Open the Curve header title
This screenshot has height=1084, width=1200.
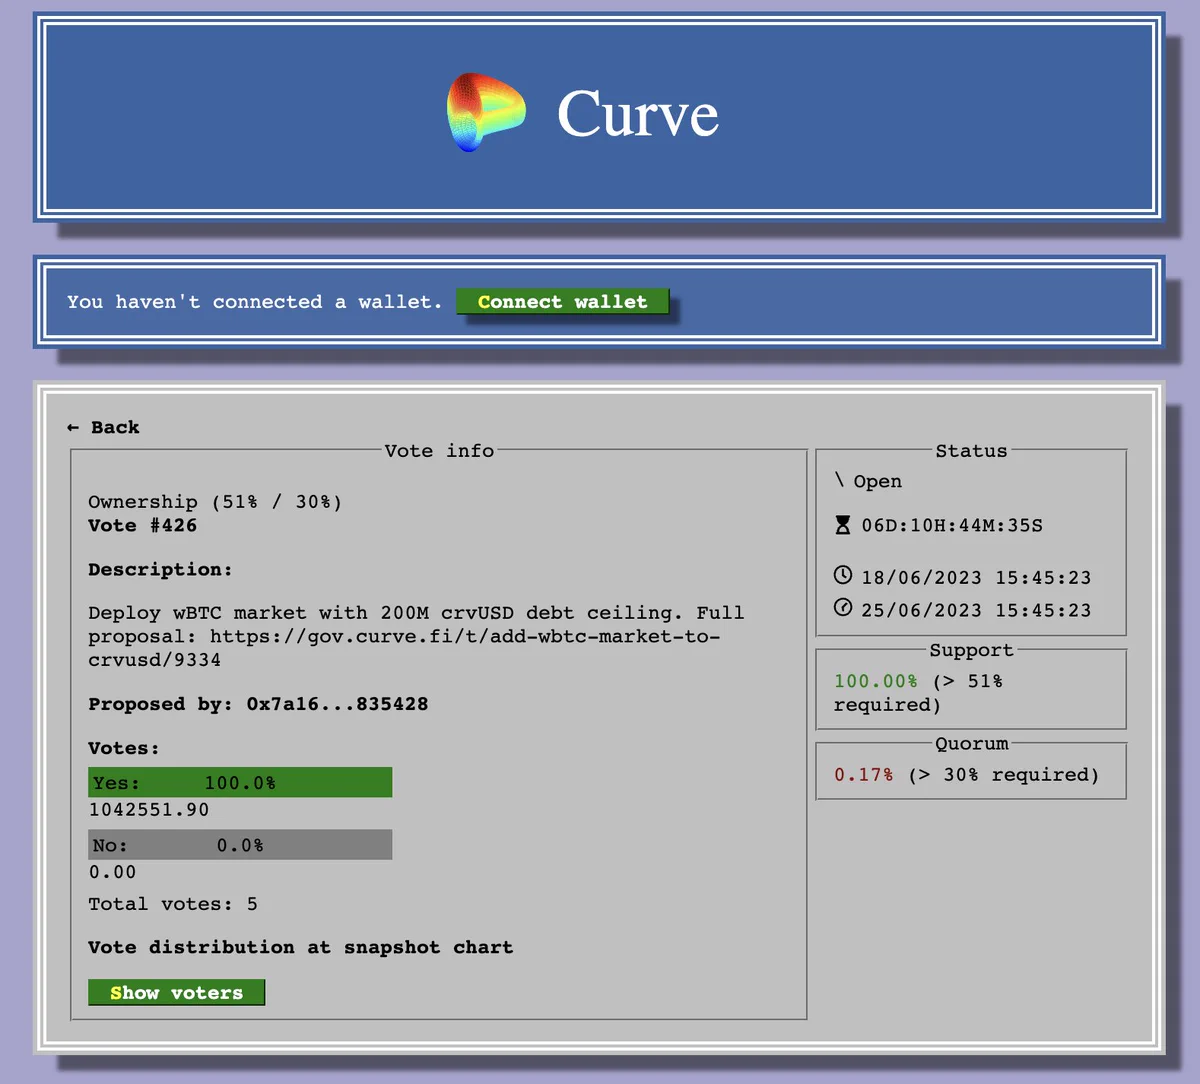[x=637, y=114]
